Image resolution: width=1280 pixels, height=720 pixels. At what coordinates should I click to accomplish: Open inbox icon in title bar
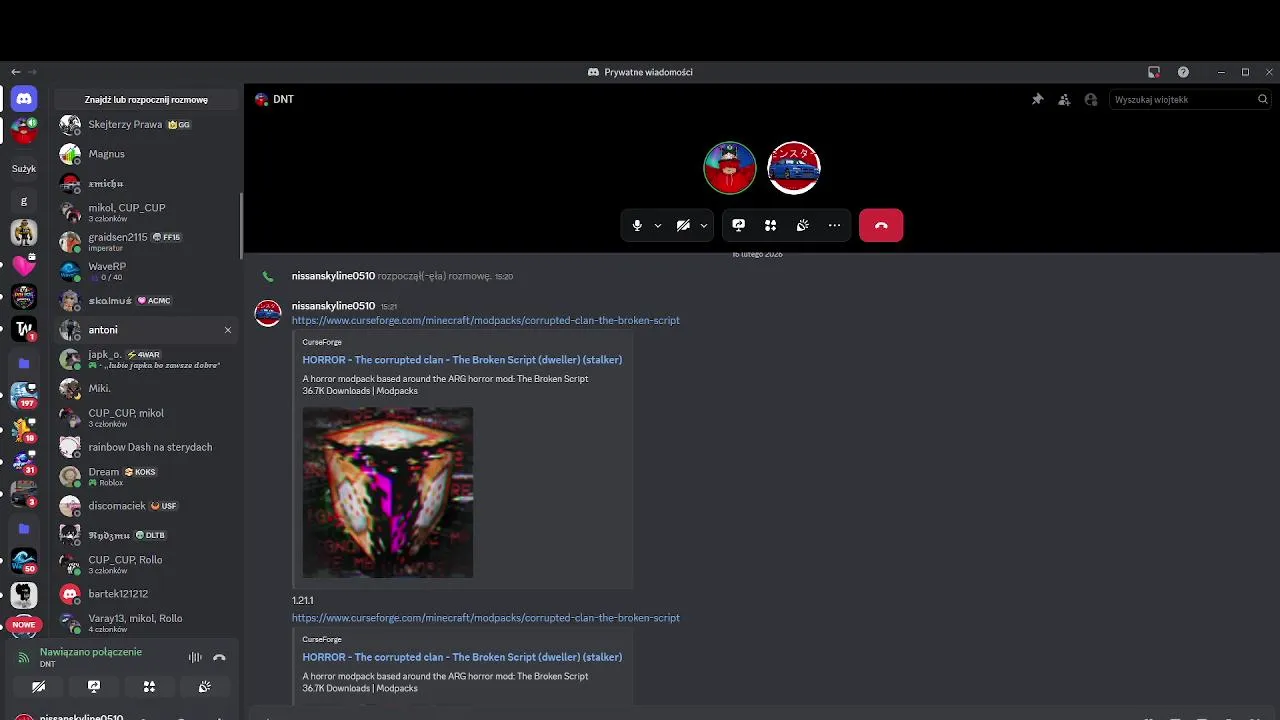(1154, 72)
